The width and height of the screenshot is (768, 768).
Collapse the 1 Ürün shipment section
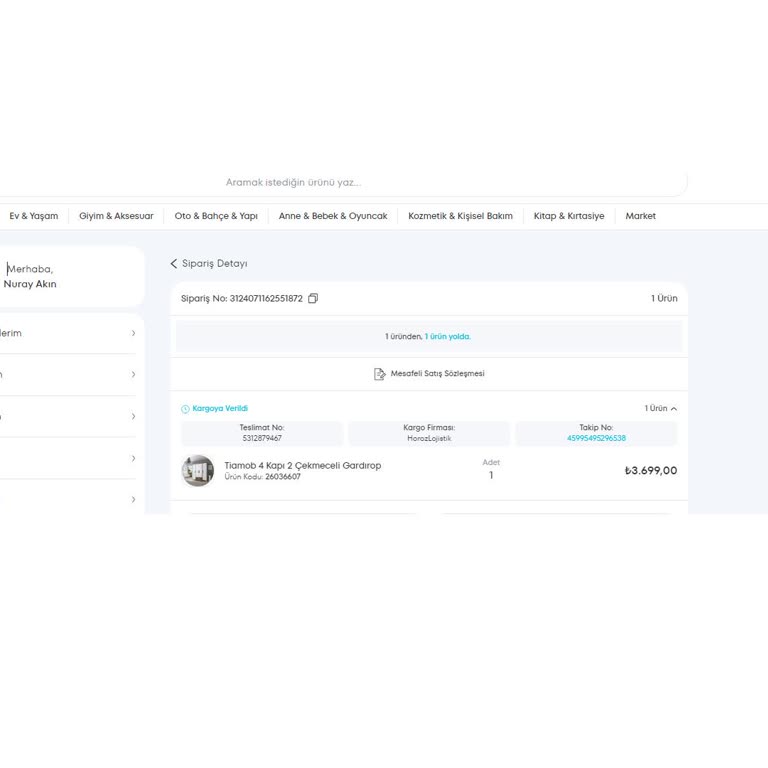coord(661,408)
